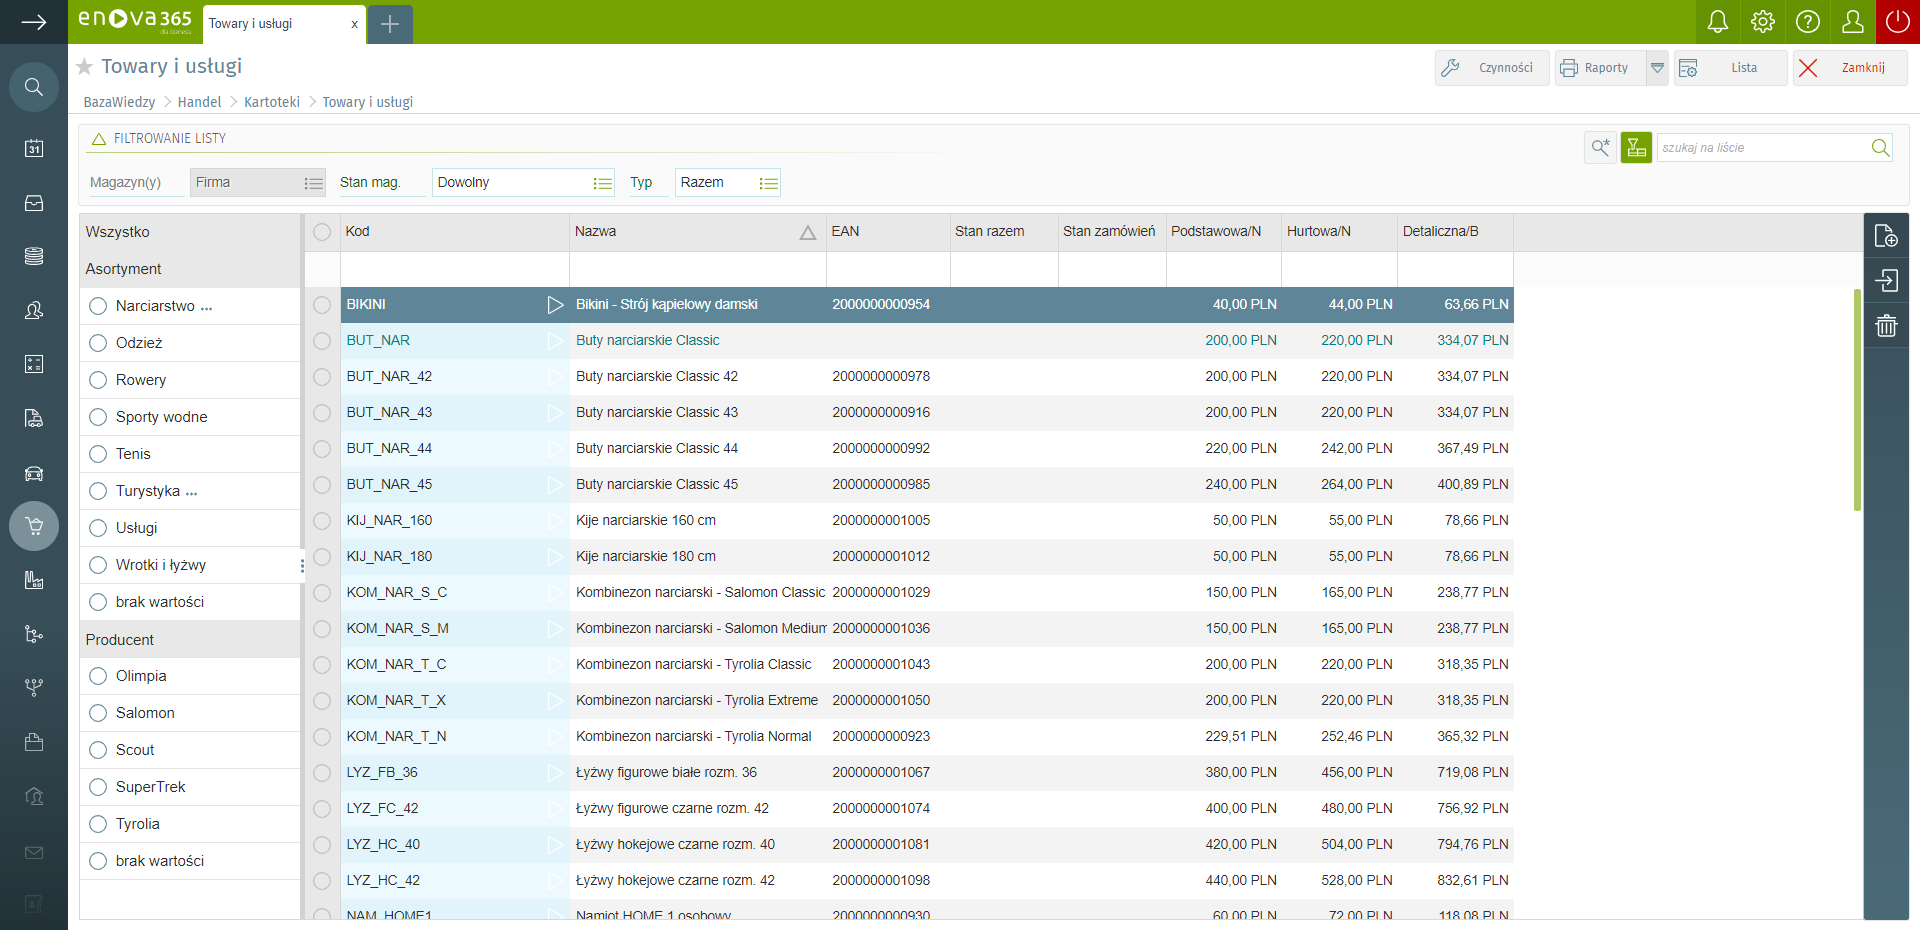
Task: Open the calendar icon in left sidebar
Action: point(34,148)
